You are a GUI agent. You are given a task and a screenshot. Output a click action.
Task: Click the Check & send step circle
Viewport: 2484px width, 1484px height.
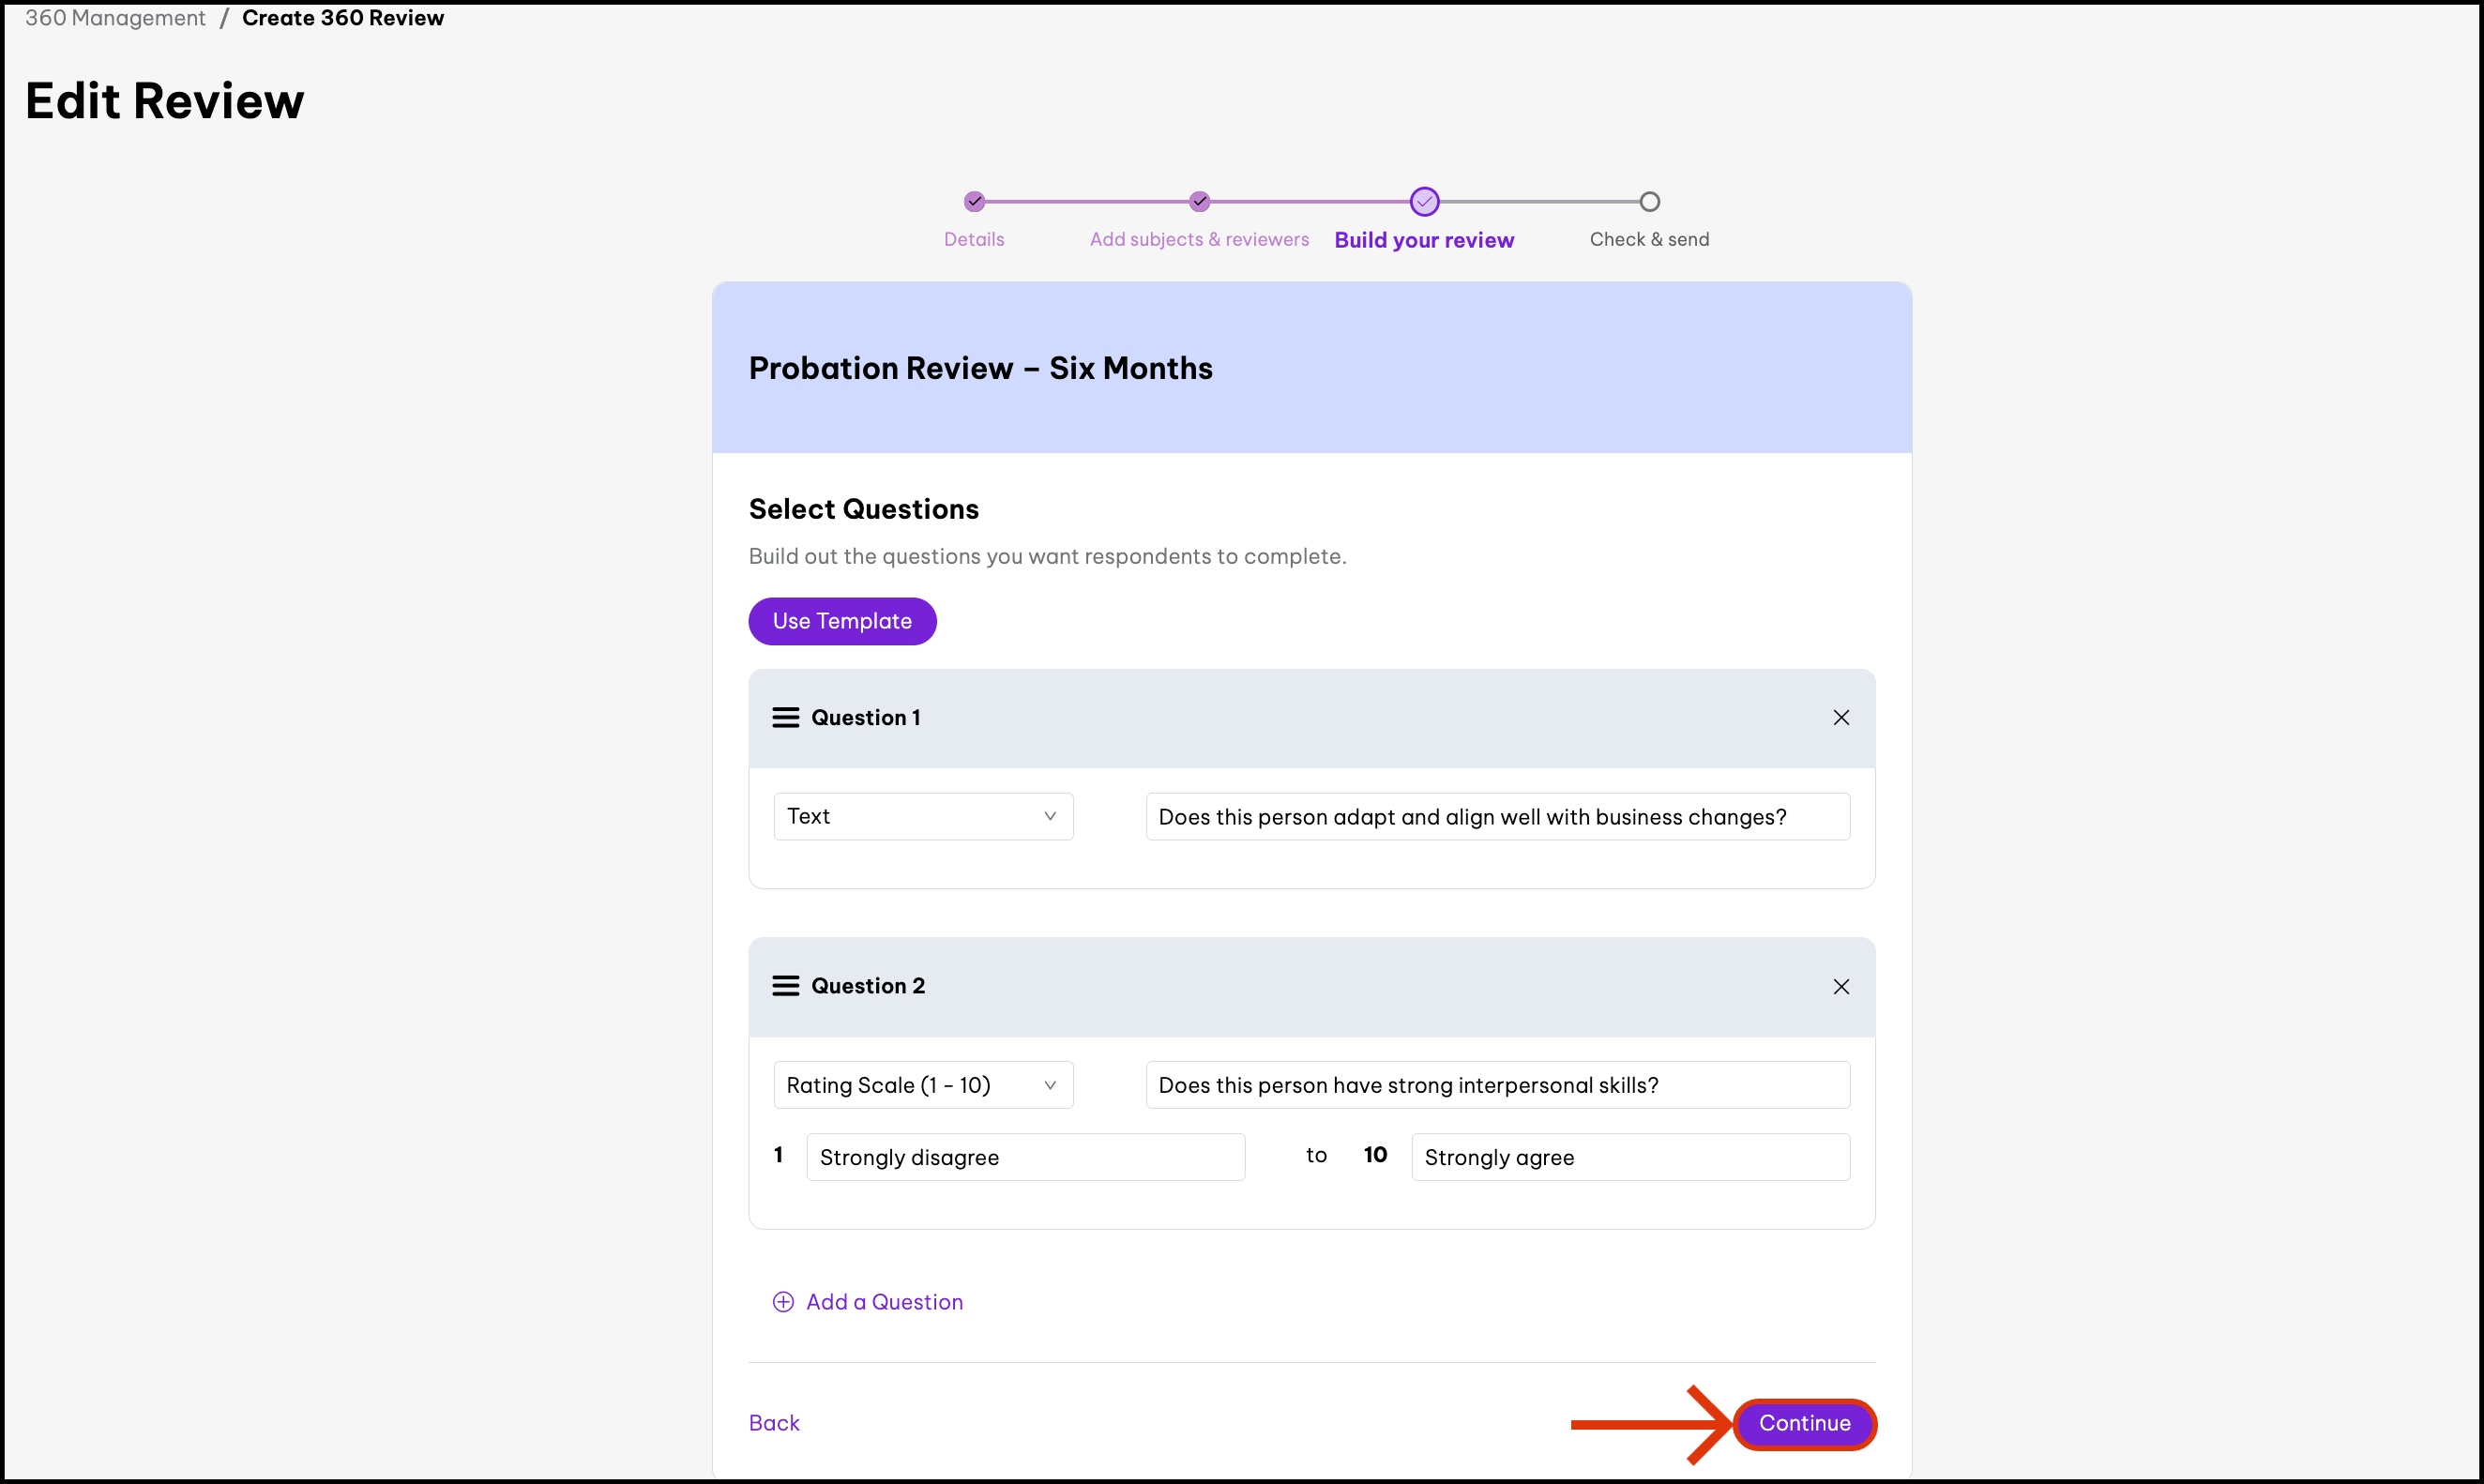click(x=1649, y=202)
